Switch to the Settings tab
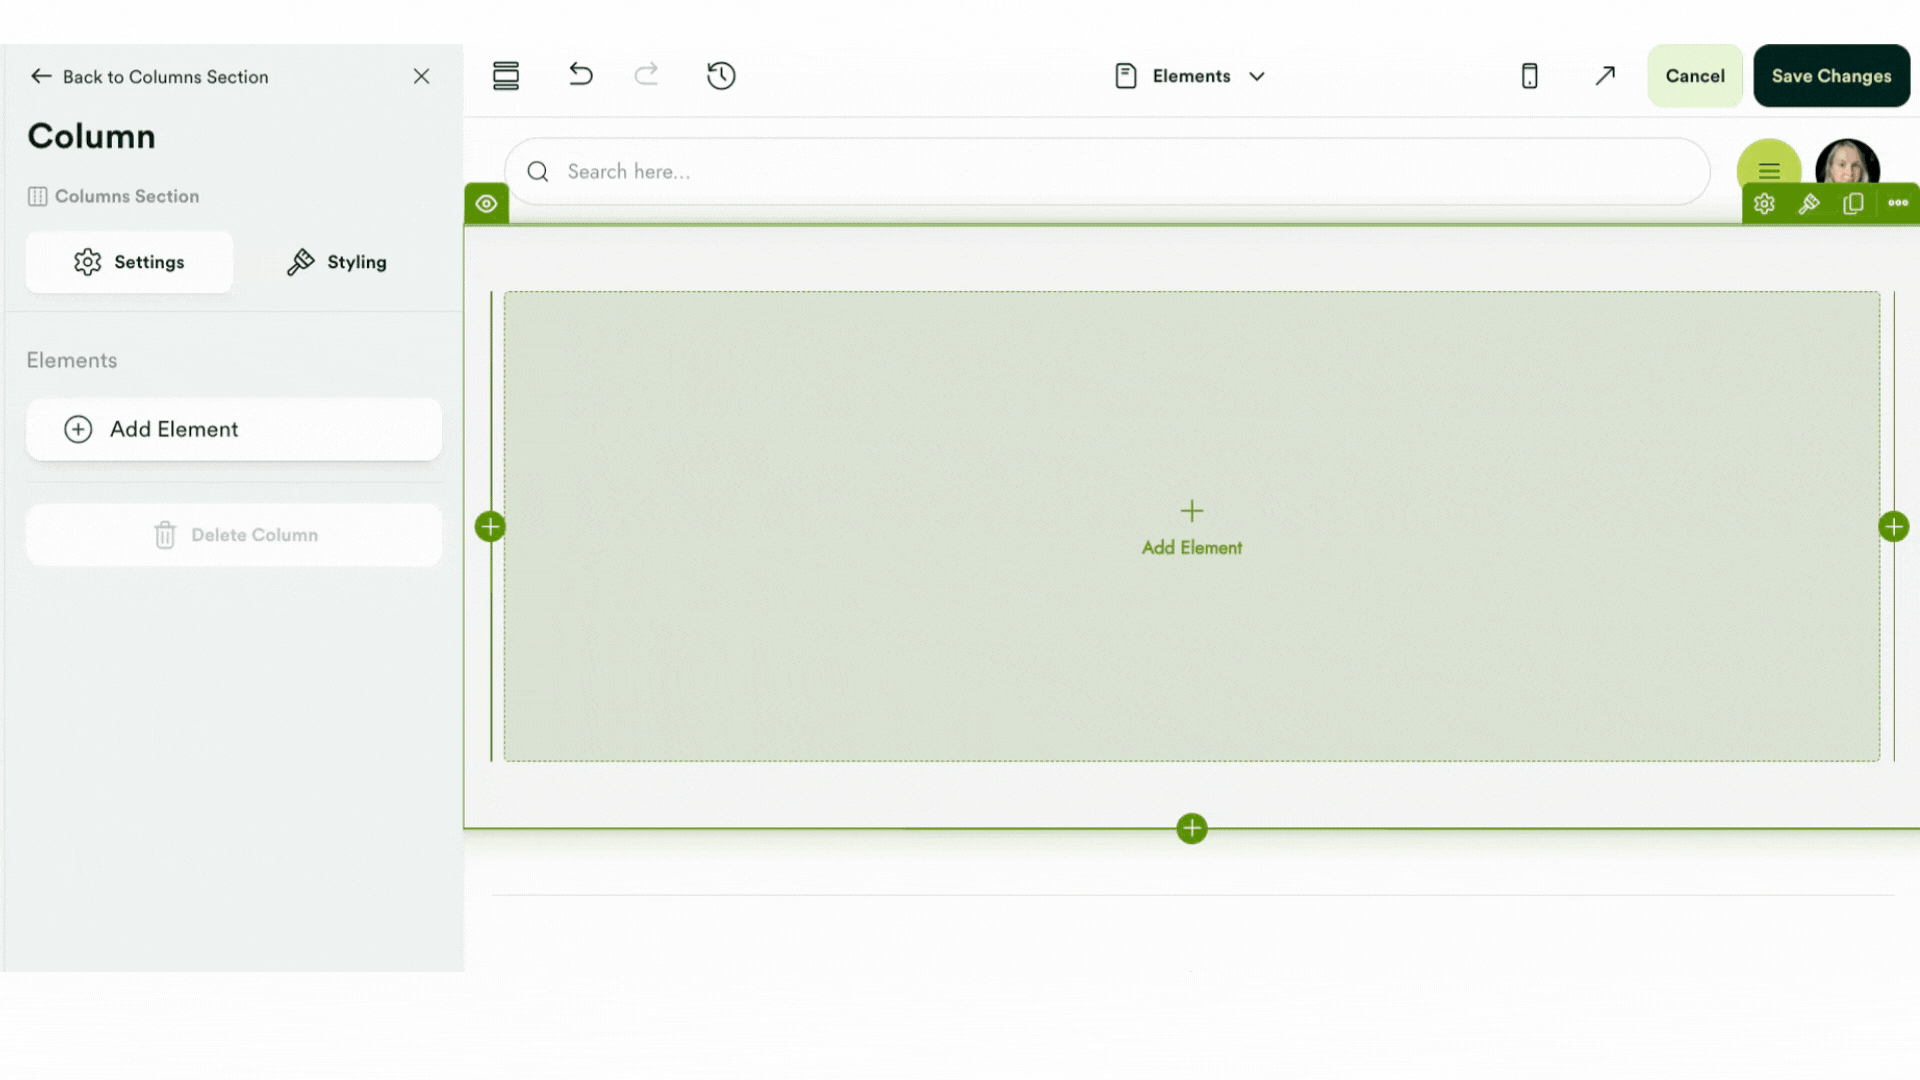The image size is (1920, 1080). click(129, 262)
